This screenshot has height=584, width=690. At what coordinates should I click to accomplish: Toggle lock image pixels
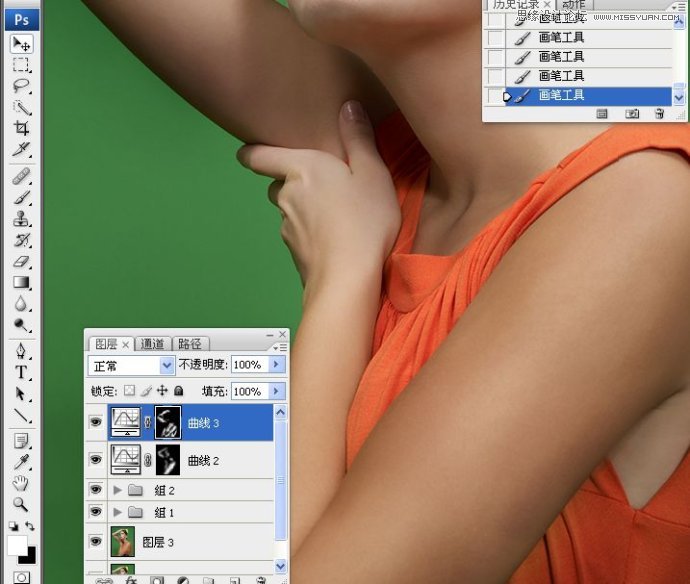(x=146, y=391)
